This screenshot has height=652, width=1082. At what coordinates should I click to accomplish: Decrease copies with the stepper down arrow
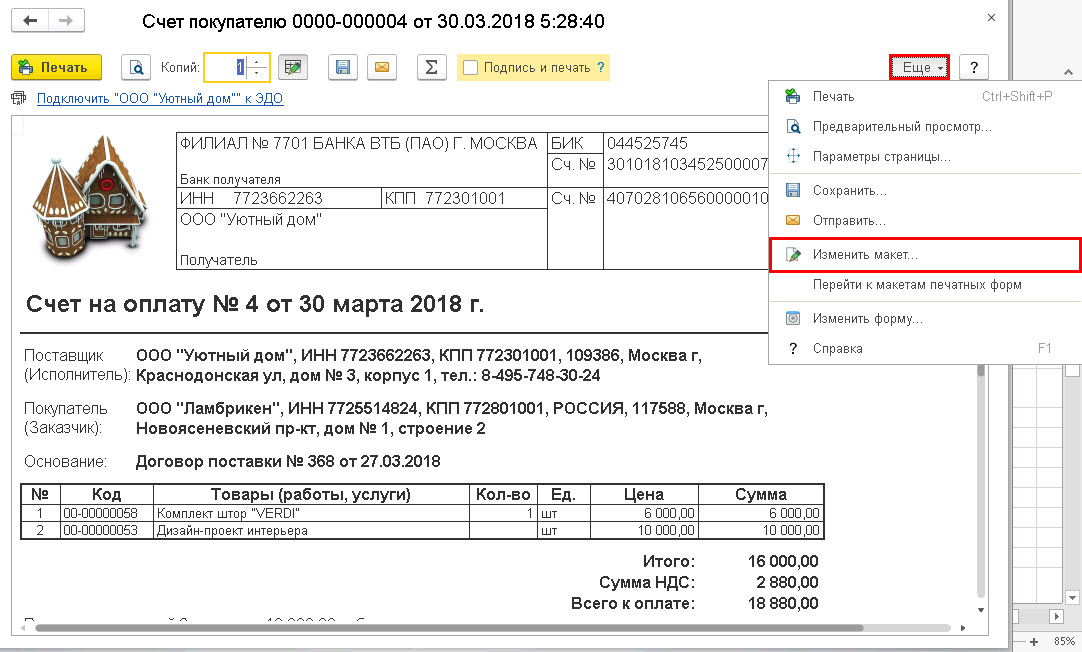pos(257,73)
